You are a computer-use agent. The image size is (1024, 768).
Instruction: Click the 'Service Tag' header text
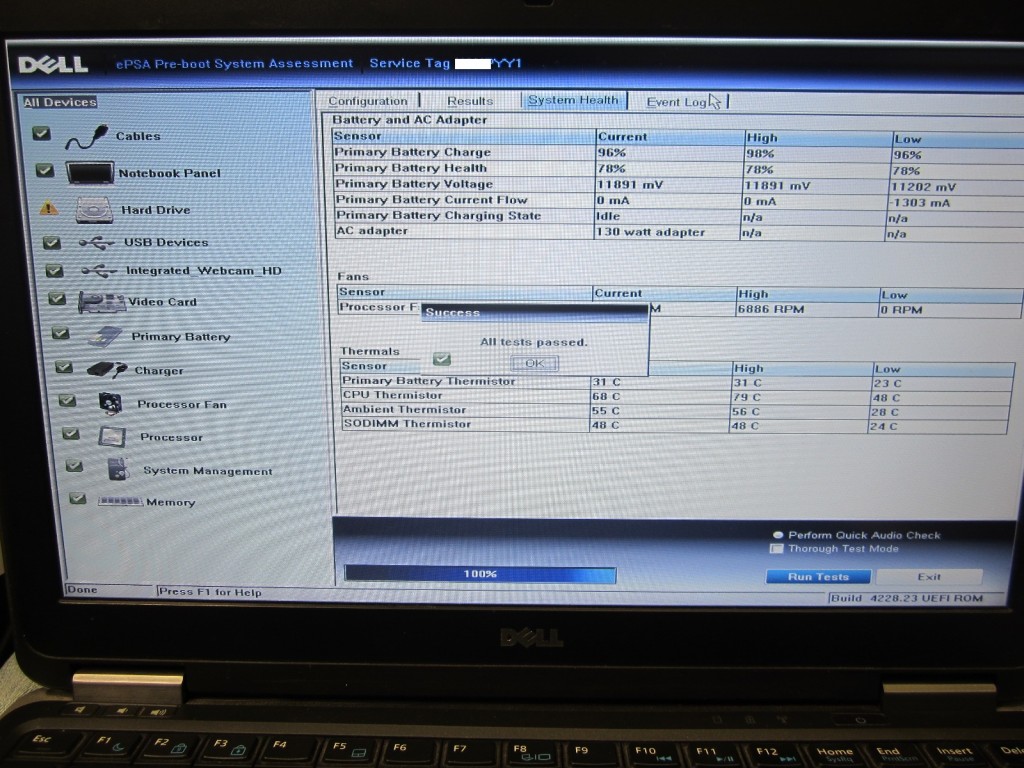coord(409,63)
